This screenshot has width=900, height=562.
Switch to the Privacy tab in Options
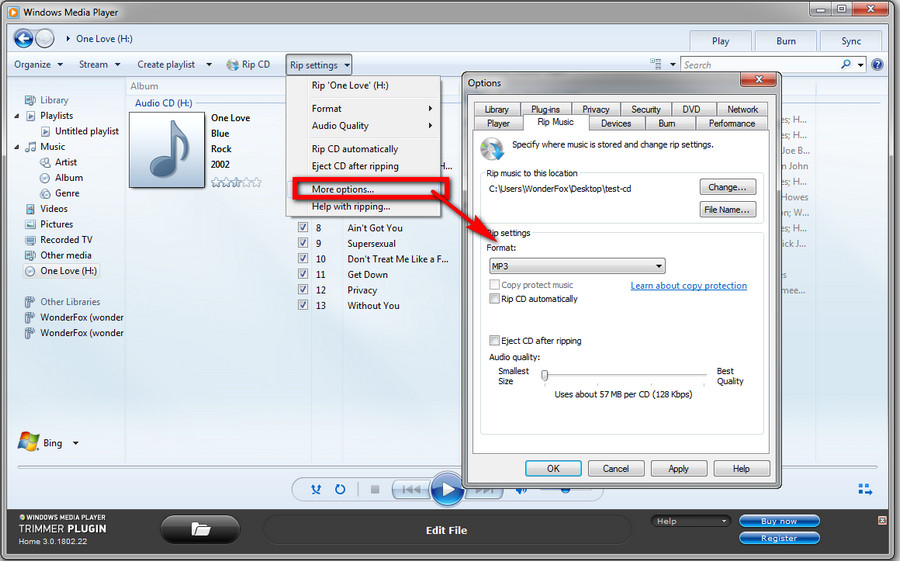(596, 109)
